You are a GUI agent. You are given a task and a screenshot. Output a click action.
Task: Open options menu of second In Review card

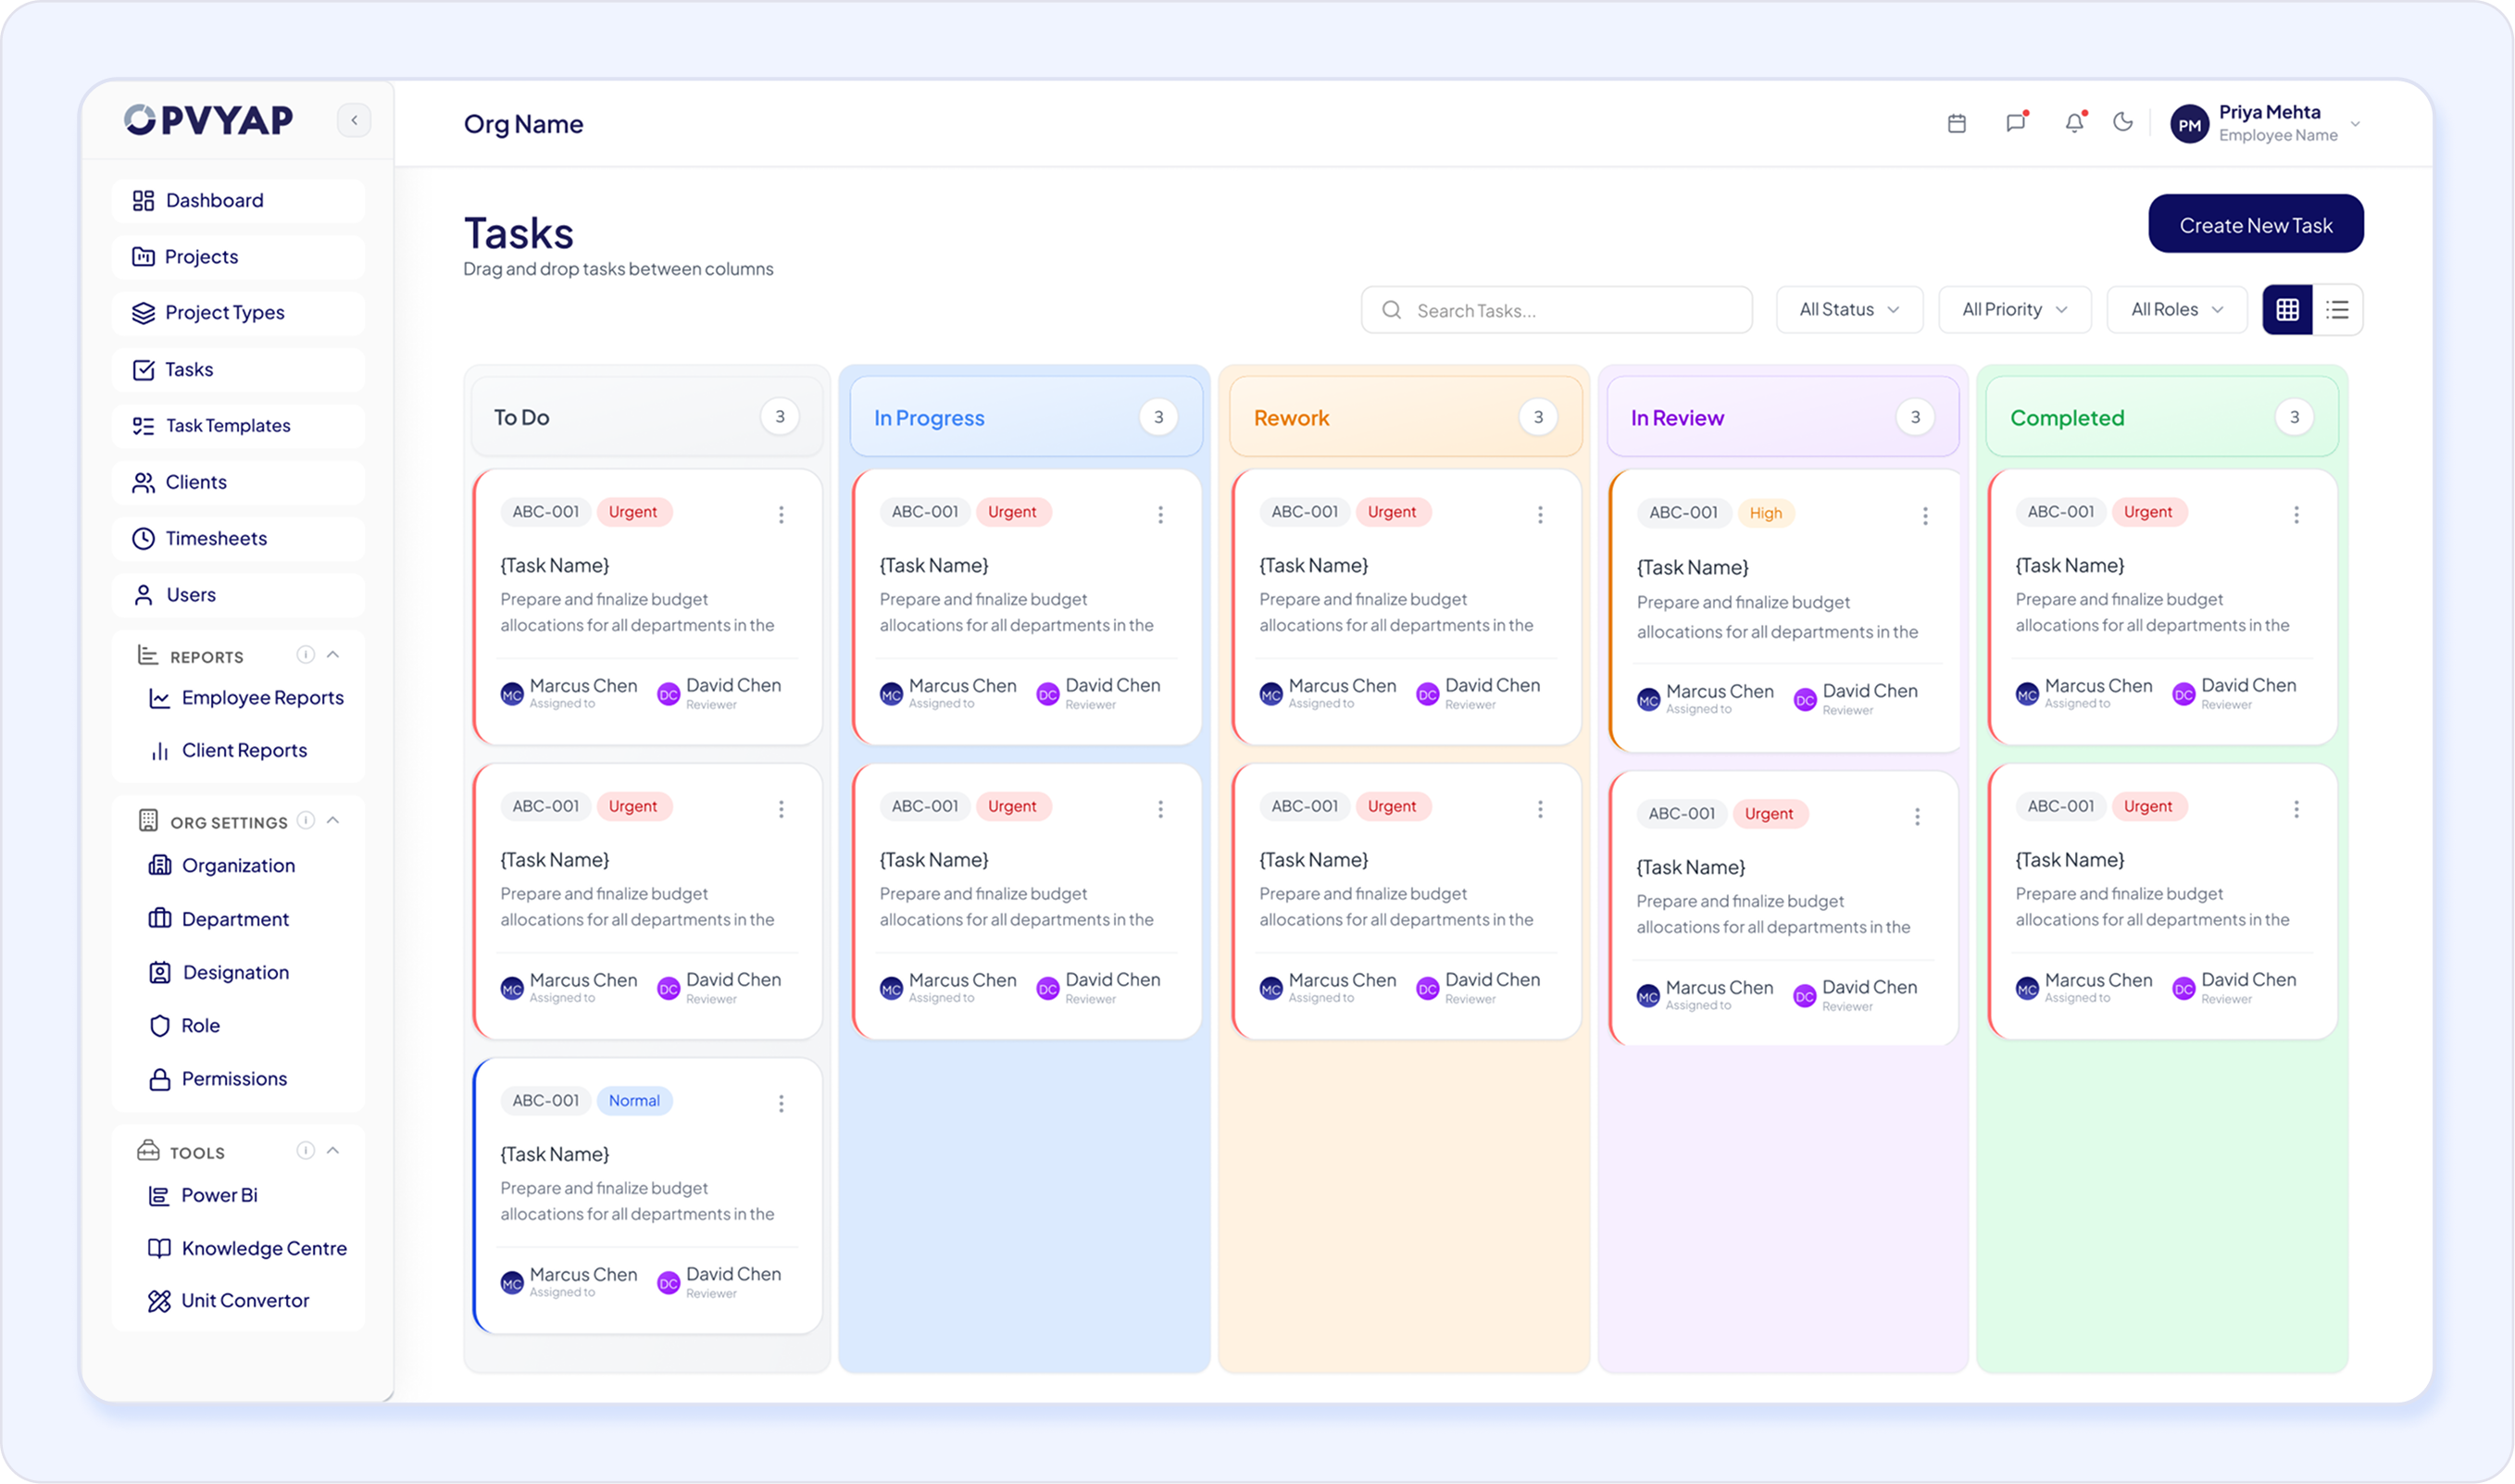tap(1917, 817)
